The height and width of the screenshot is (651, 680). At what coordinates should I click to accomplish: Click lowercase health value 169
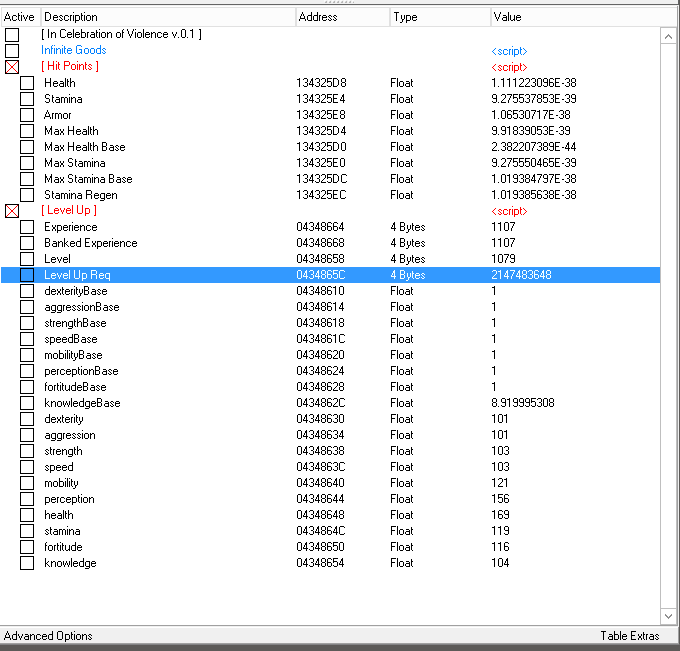point(500,515)
